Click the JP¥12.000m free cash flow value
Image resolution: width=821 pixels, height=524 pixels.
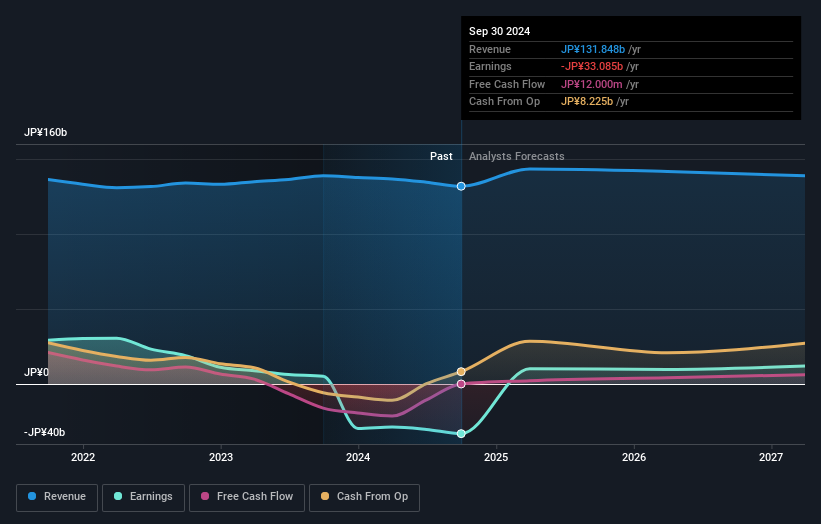point(592,84)
